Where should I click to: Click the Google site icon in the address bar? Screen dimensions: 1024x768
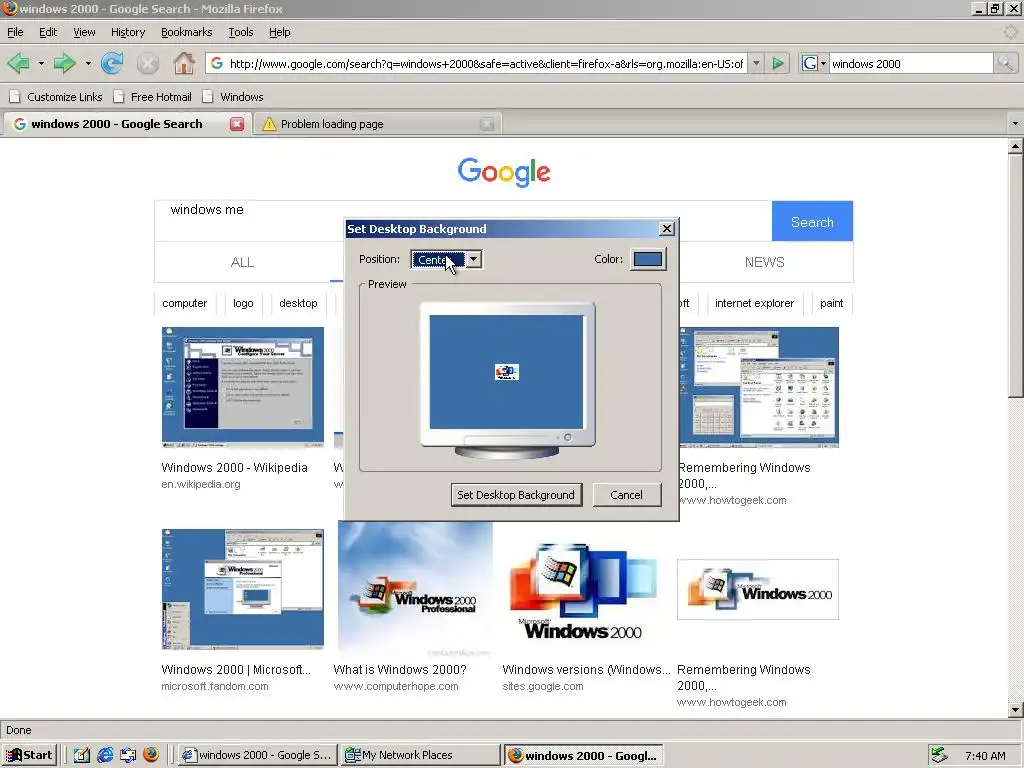217,63
